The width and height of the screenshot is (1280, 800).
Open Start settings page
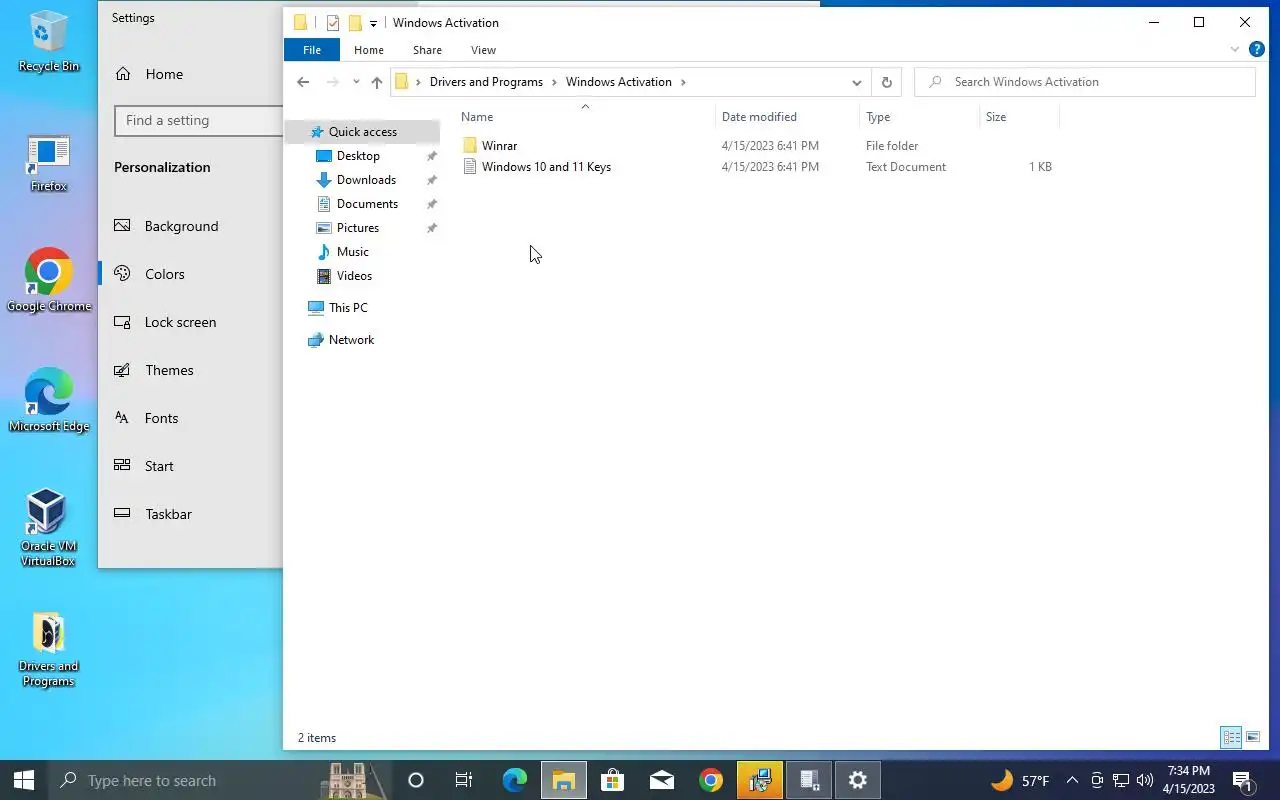[159, 466]
